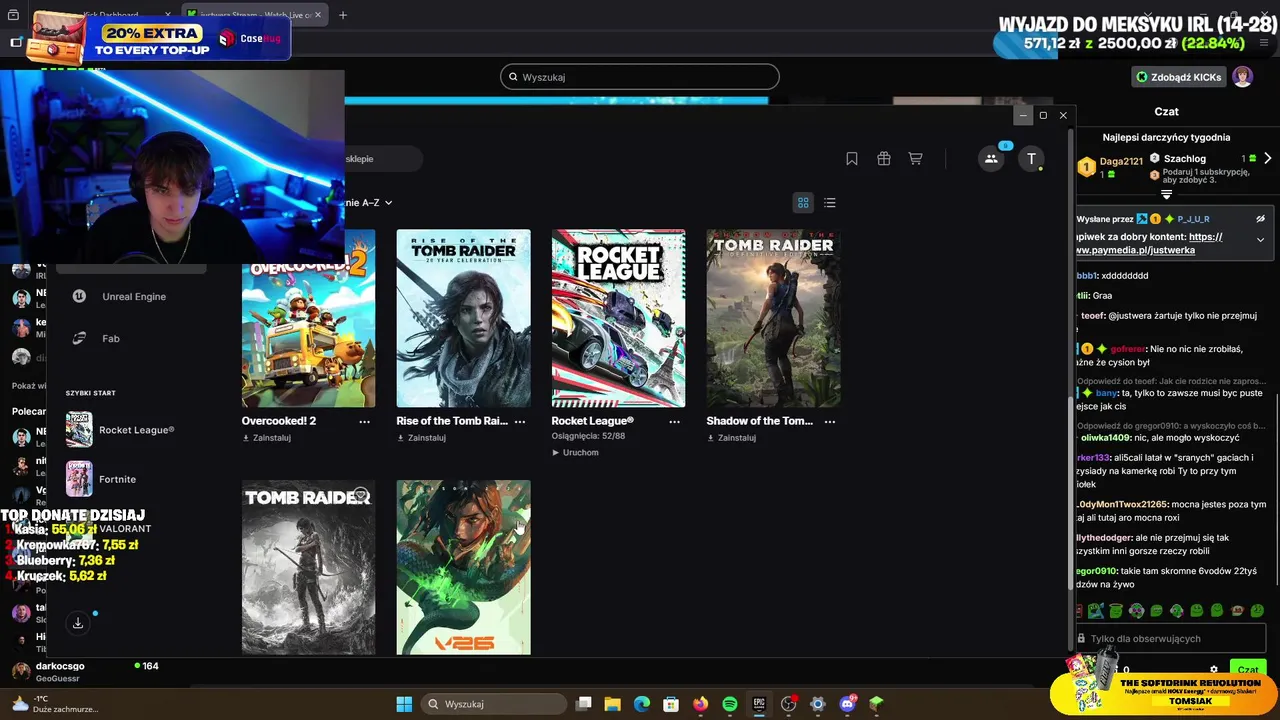Open Task View from the taskbar
This screenshot has height=720, width=1280.
tap(584, 704)
